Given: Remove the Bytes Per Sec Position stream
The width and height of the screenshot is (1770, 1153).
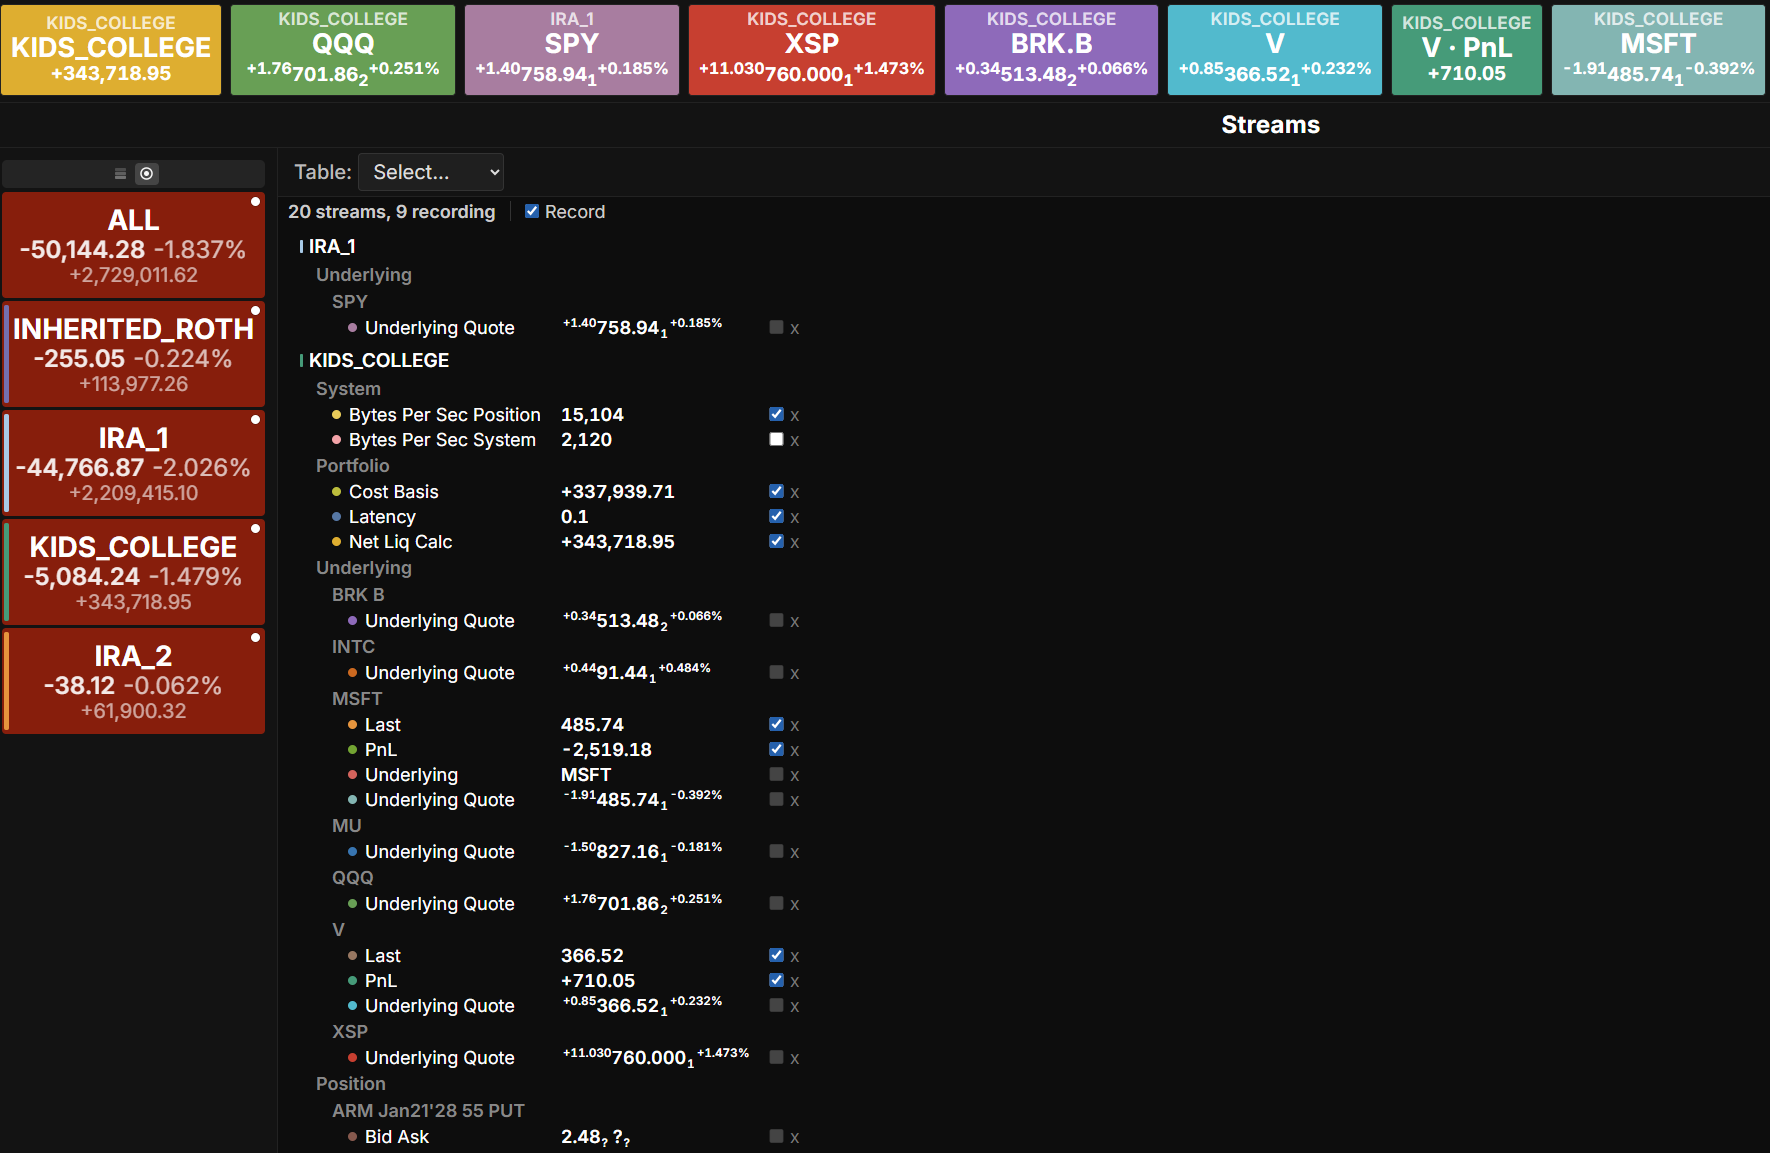Looking at the screenshot, I should point(795,416).
